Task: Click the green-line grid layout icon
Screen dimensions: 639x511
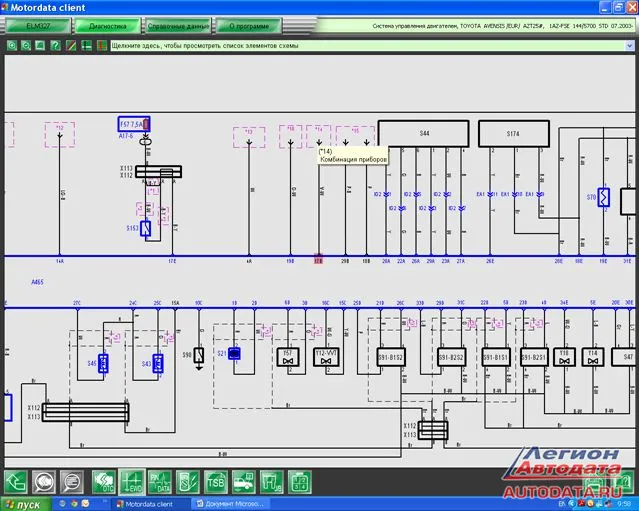Action: click(86, 46)
